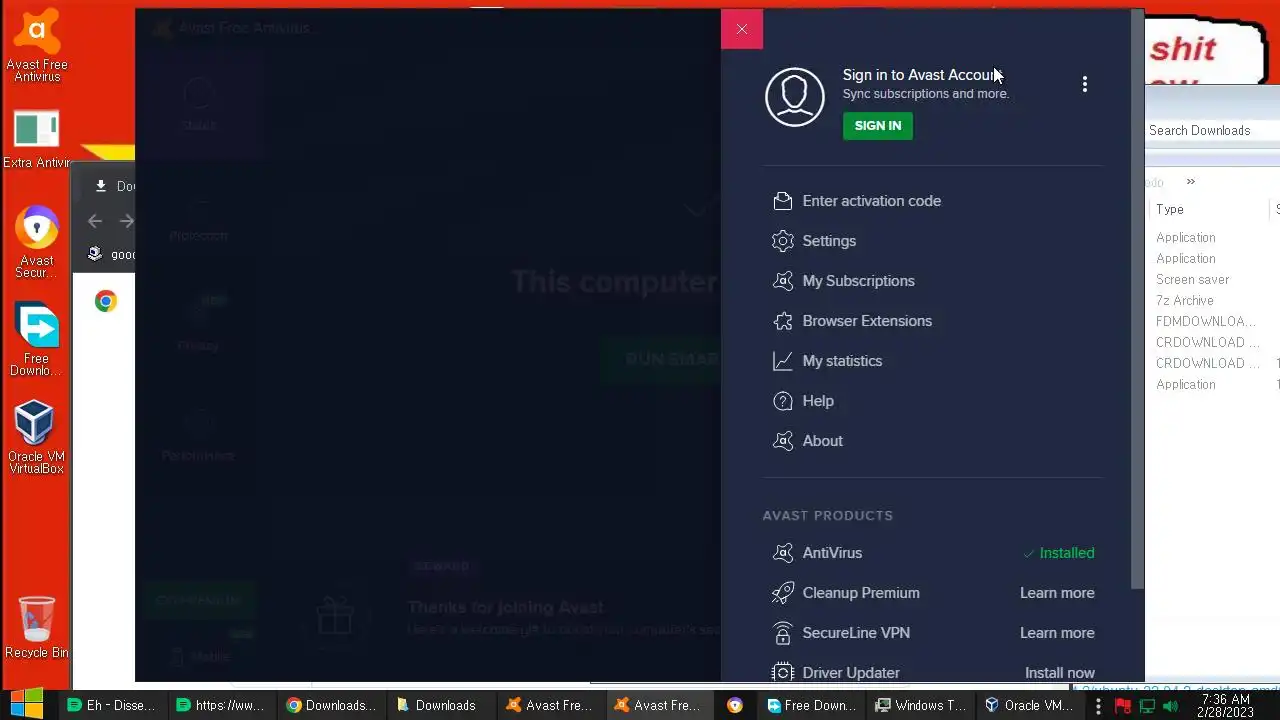Close the Avast menu panel
Viewport: 1280px width, 720px height.
(x=742, y=29)
